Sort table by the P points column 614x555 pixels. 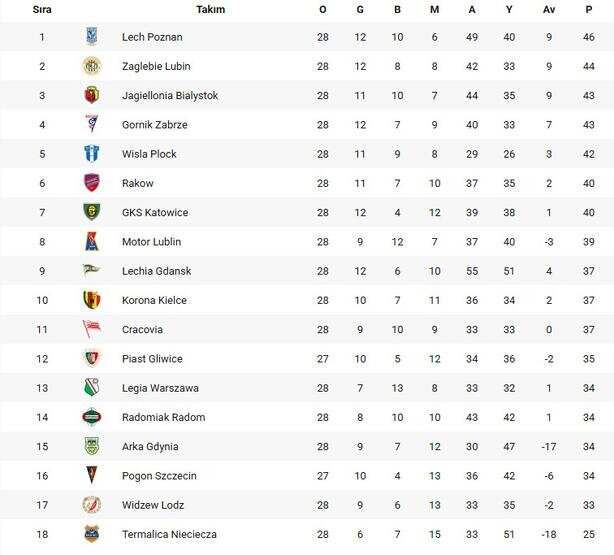[x=589, y=9]
